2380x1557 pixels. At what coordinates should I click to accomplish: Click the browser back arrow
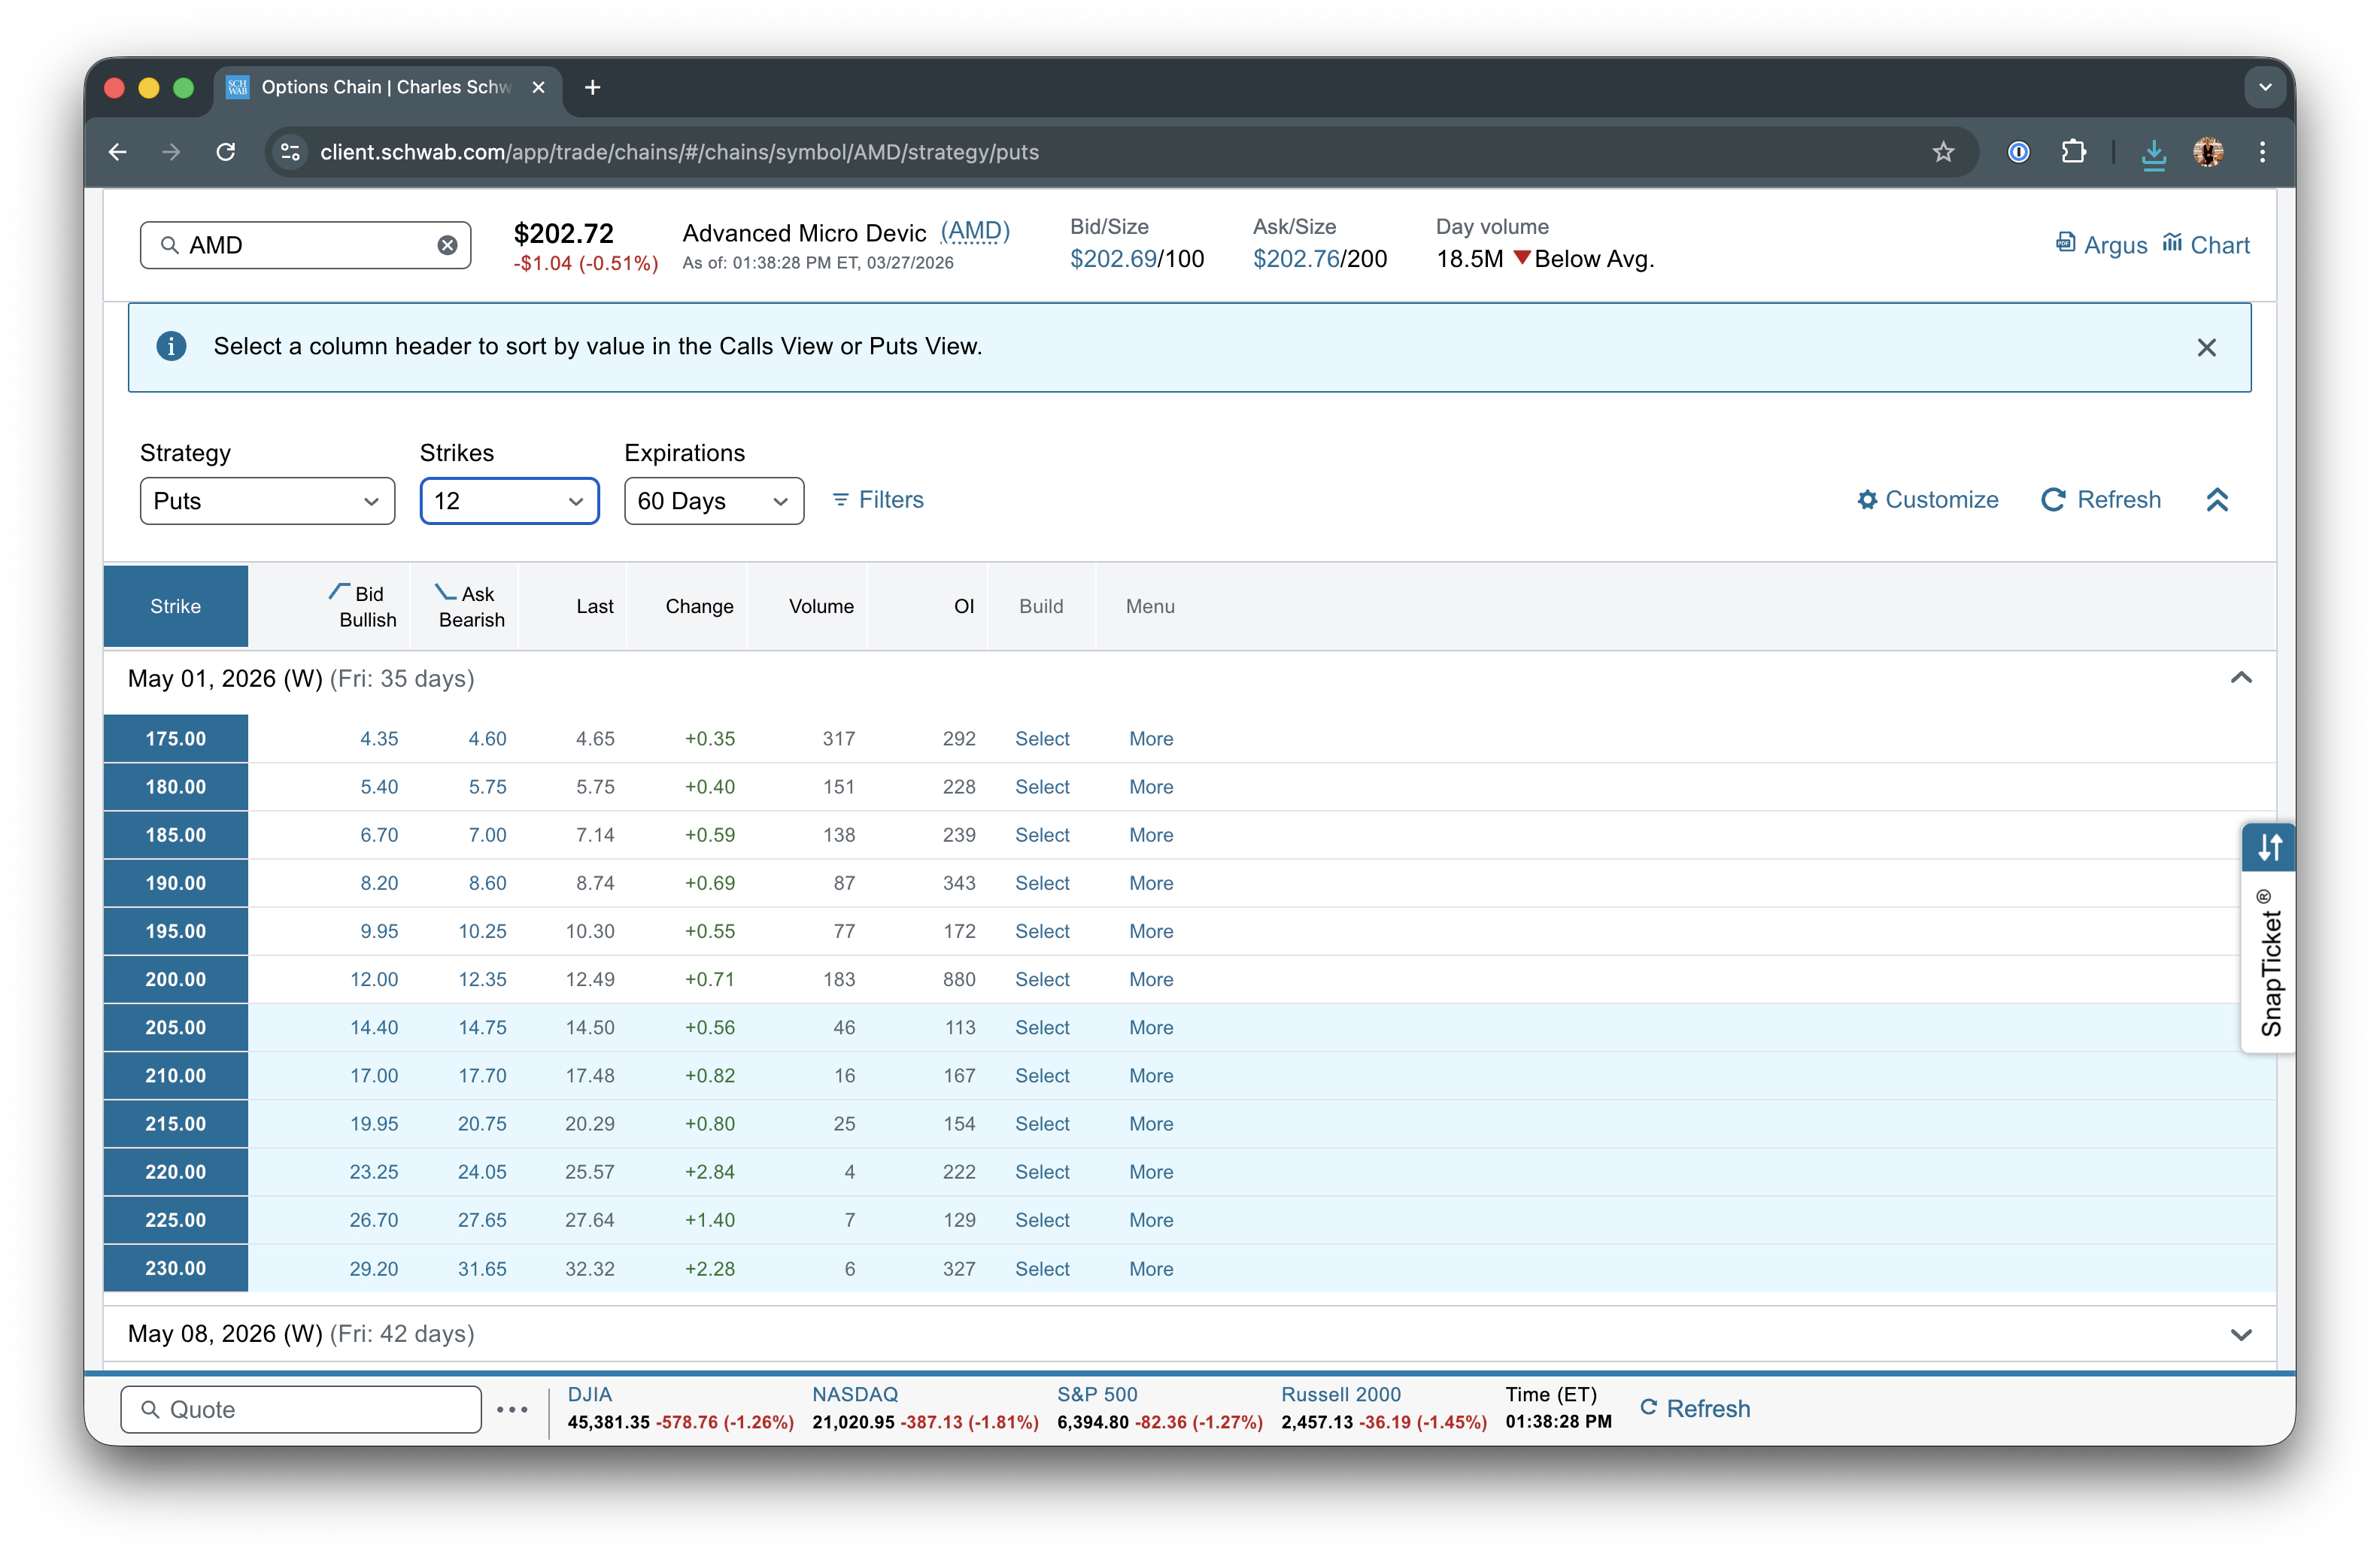pos(118,152)
